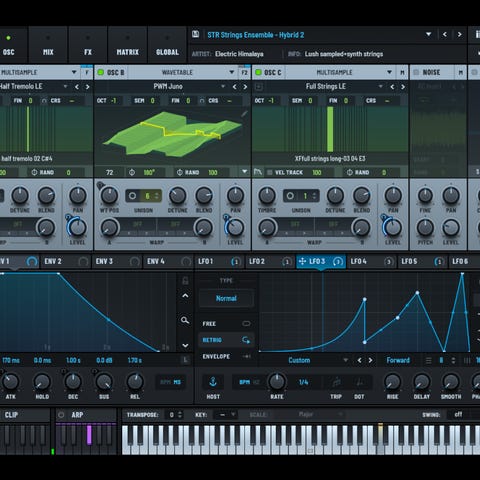Toggle OSC C power button
The width and height of the screenshot is (480, 480).
point(258,72)
